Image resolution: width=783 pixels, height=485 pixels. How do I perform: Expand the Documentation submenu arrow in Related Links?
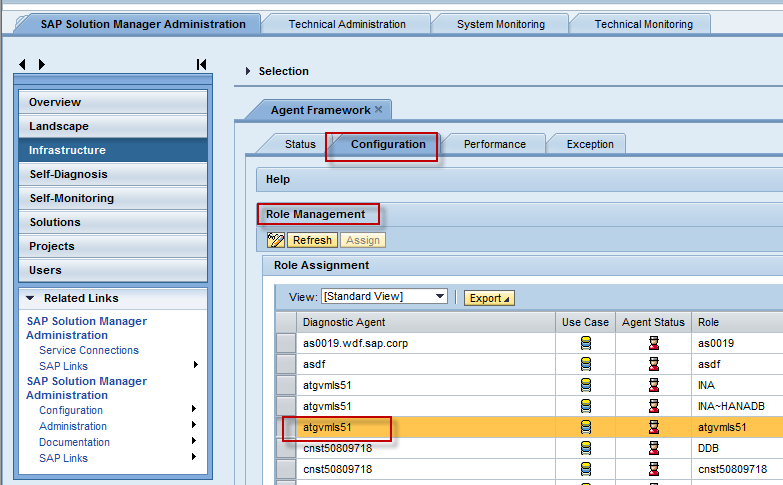[194, 441]
